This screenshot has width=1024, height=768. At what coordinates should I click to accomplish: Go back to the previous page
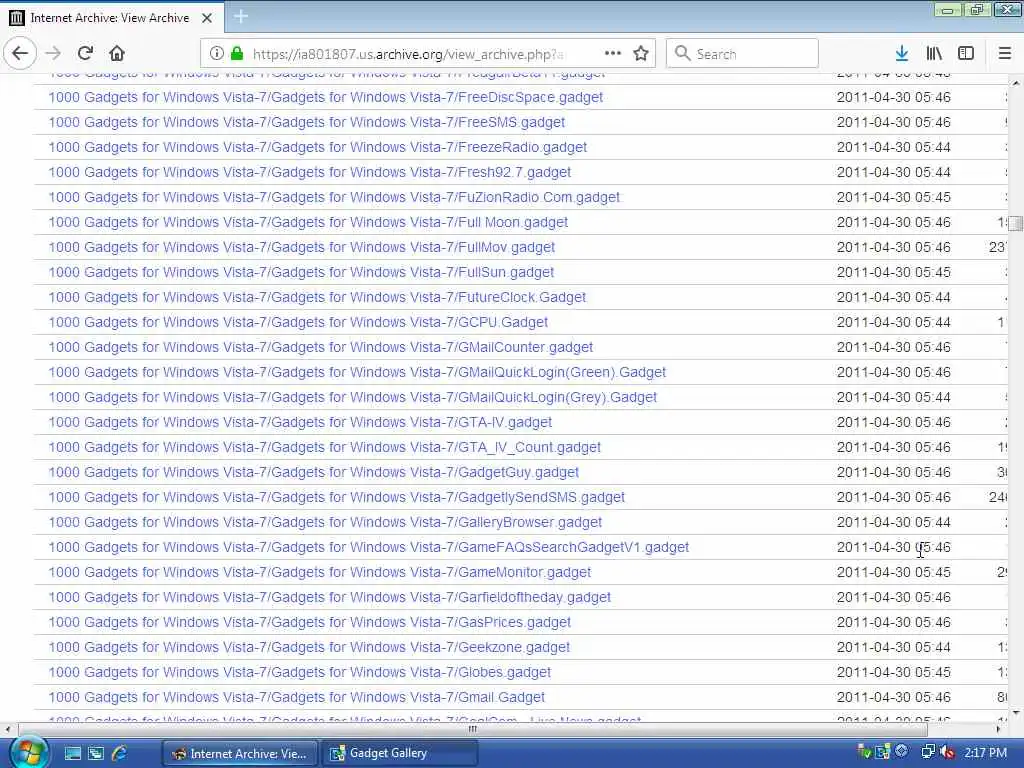click(x=20, y=54)
